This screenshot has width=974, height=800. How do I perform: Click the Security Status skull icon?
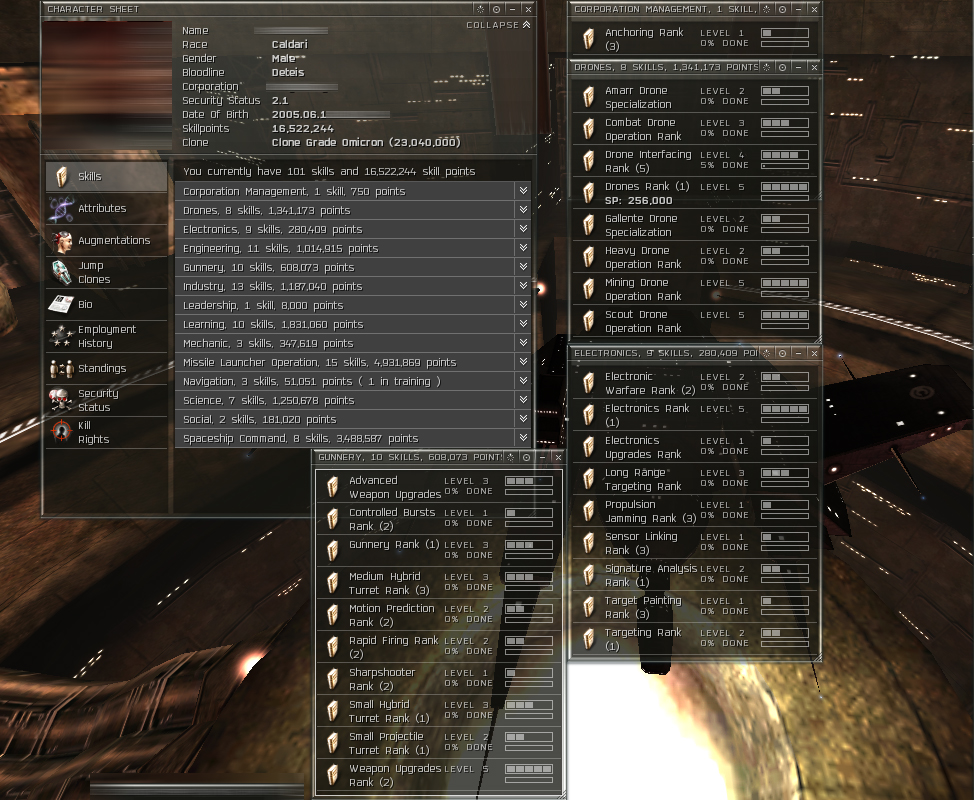coord(61,400)
